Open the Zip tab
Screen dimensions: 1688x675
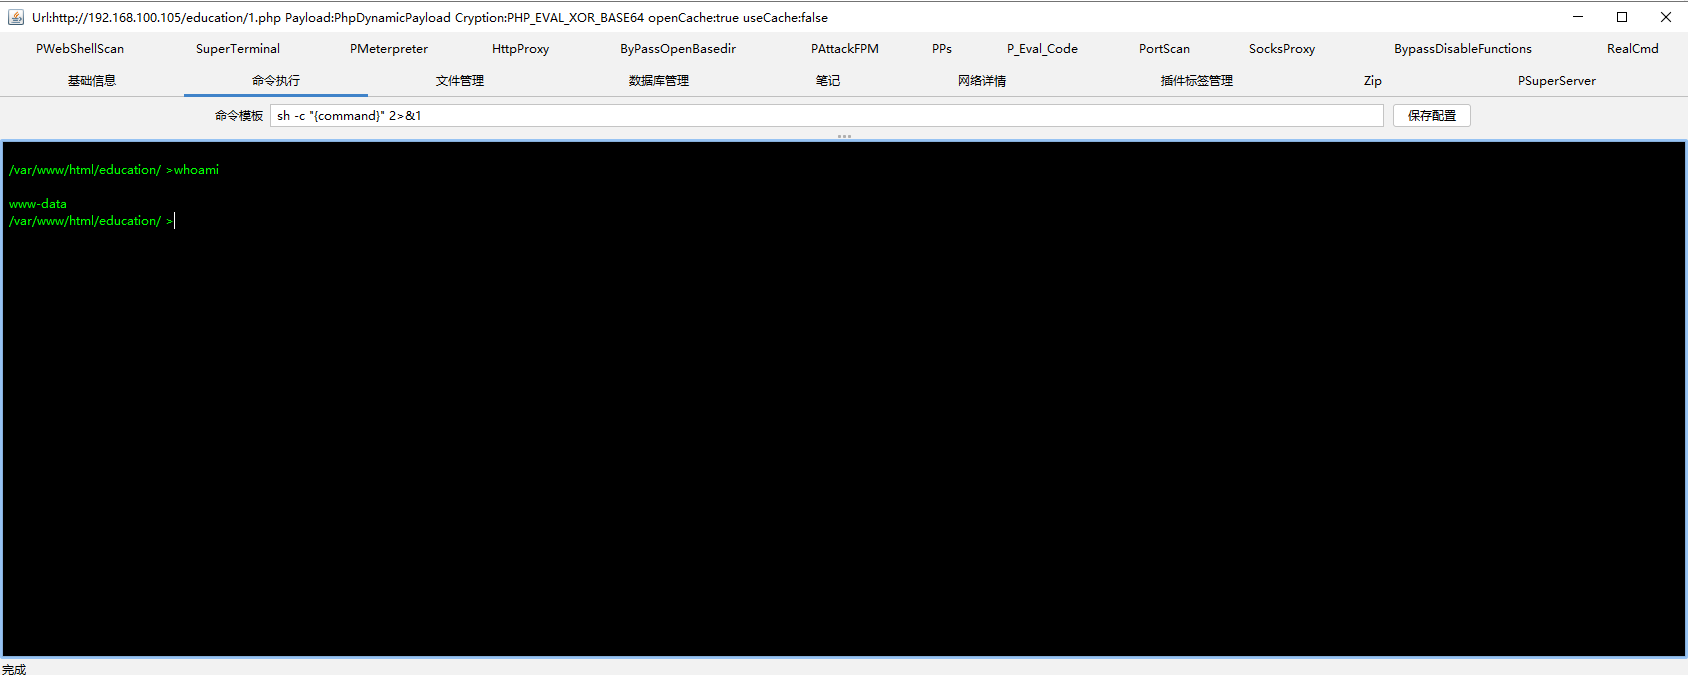[x=1373, y=80]
